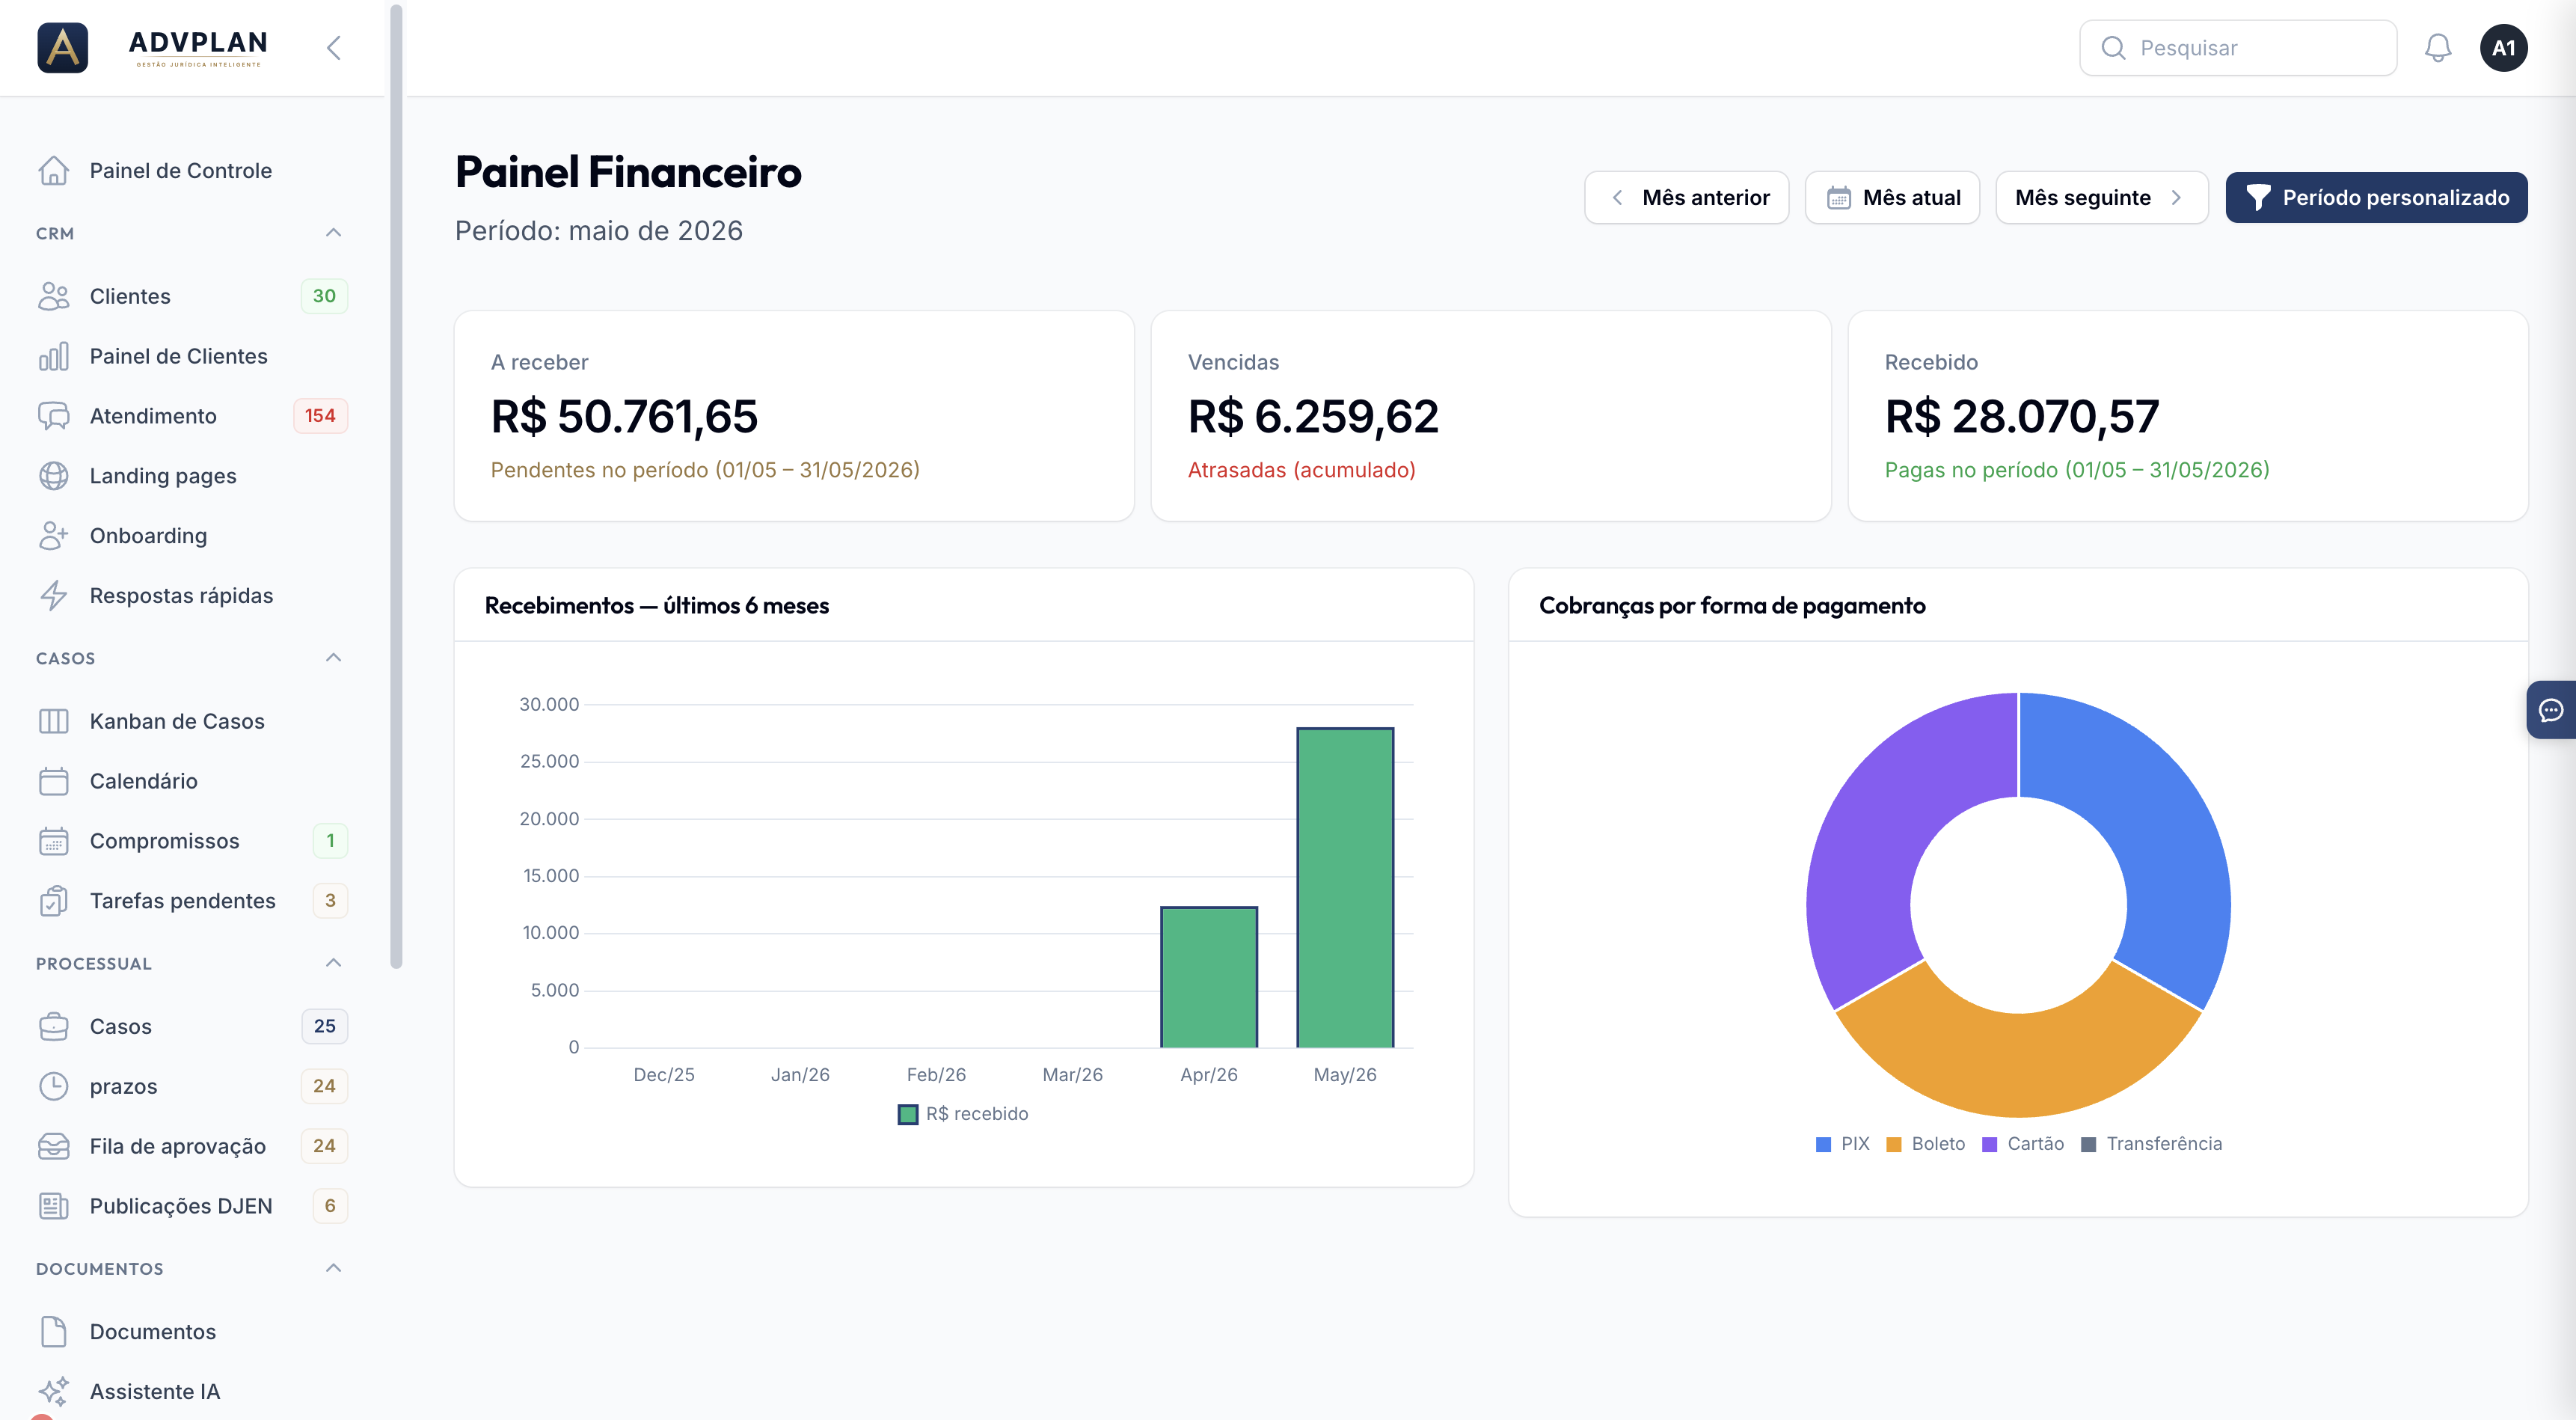Open Painel de Controle menu item

point(192,171)
